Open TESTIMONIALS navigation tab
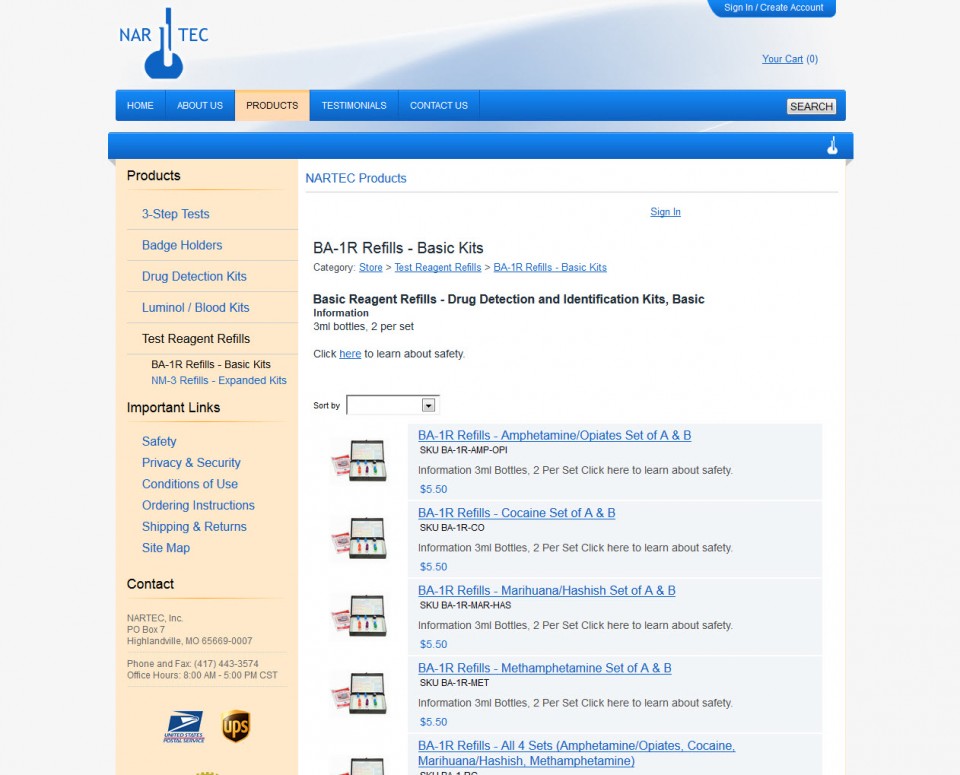This screenshot has height=775, width=960. coord(354,105)
